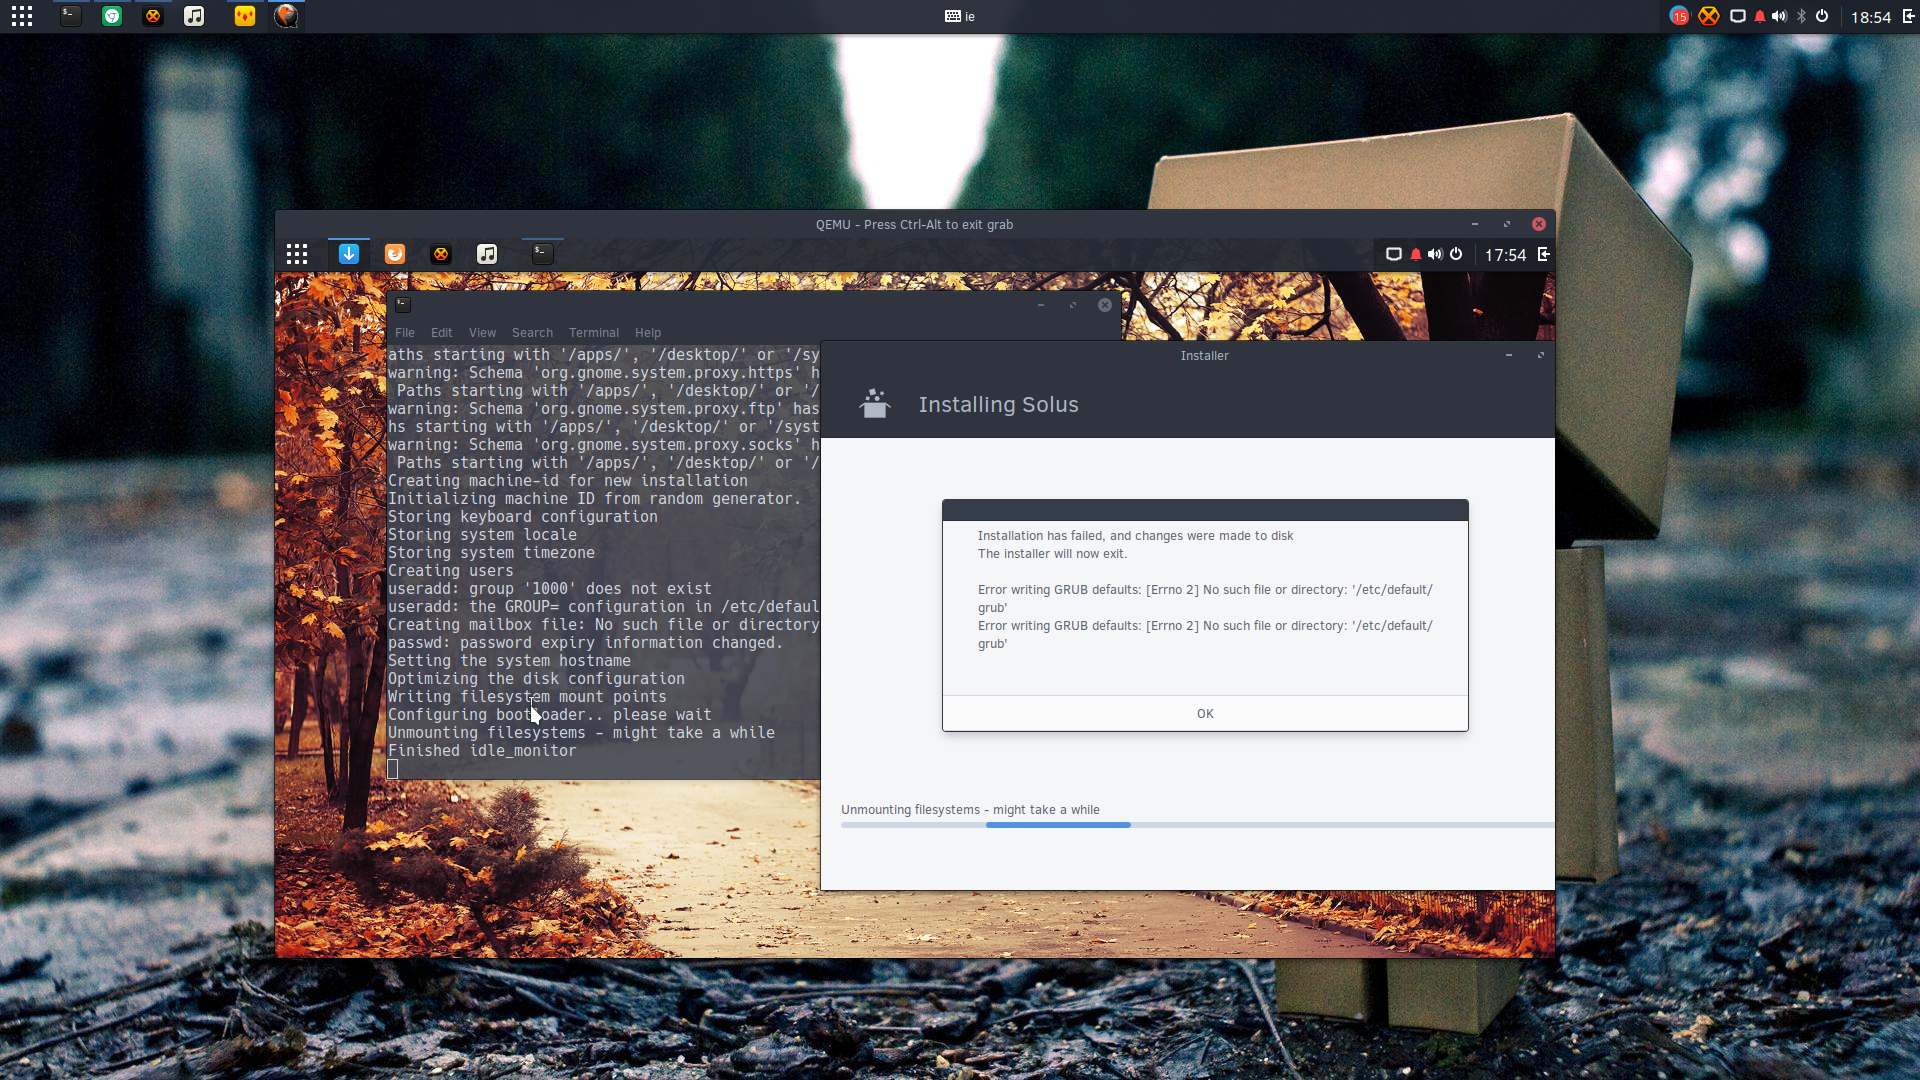Launch the host panel terminal icon
Viewport: 1920px width, 1080px height.
click(70, 16)
